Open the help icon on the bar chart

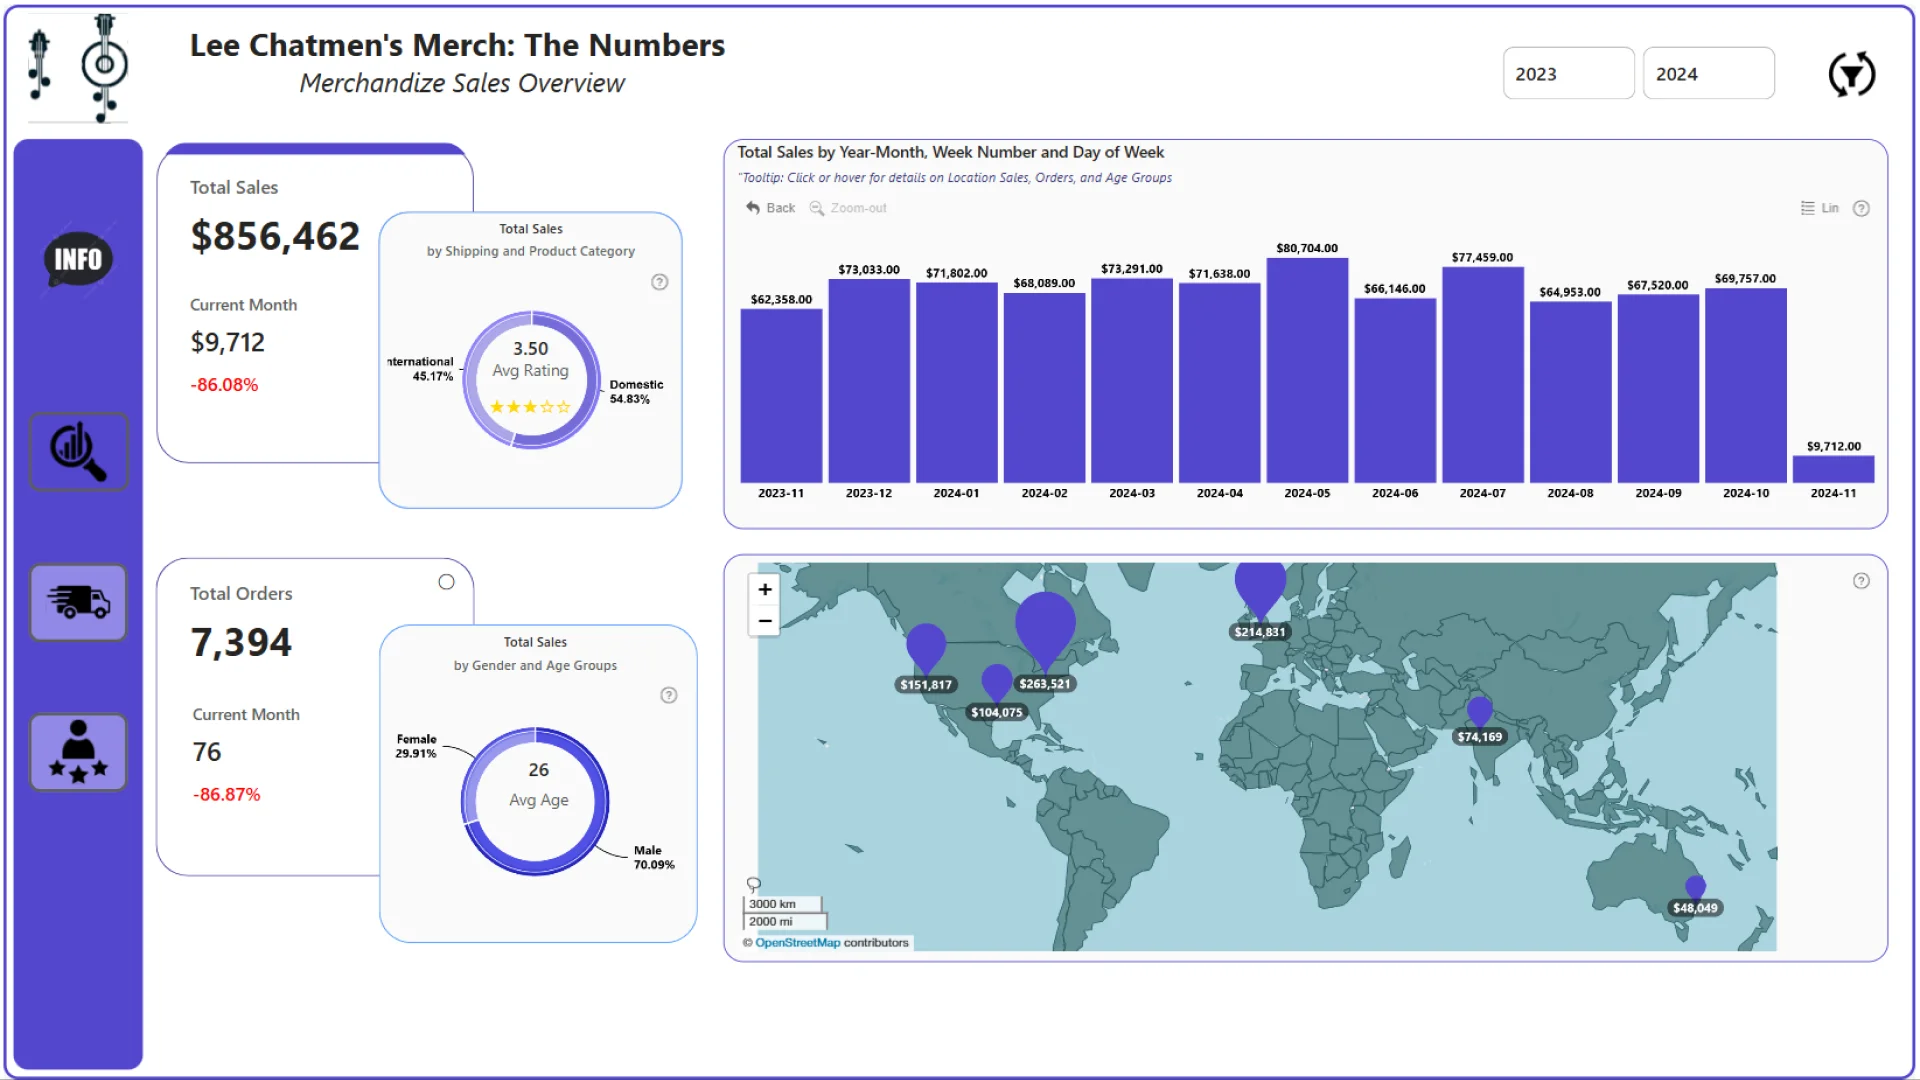1861,208
